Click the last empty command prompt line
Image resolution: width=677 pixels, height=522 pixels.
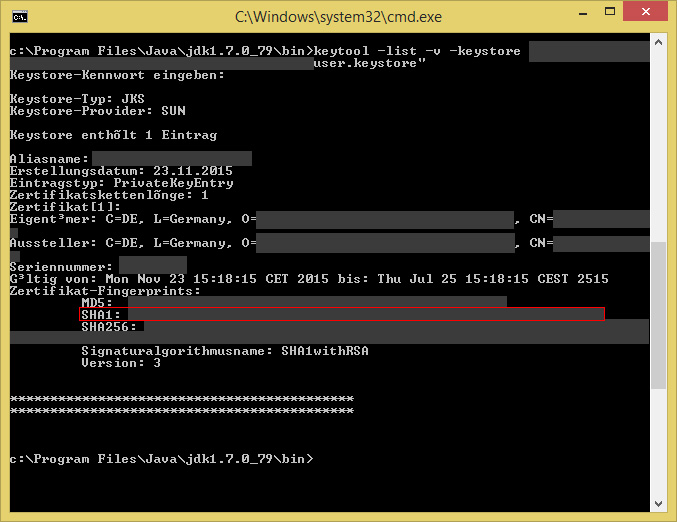pos(160,458)
